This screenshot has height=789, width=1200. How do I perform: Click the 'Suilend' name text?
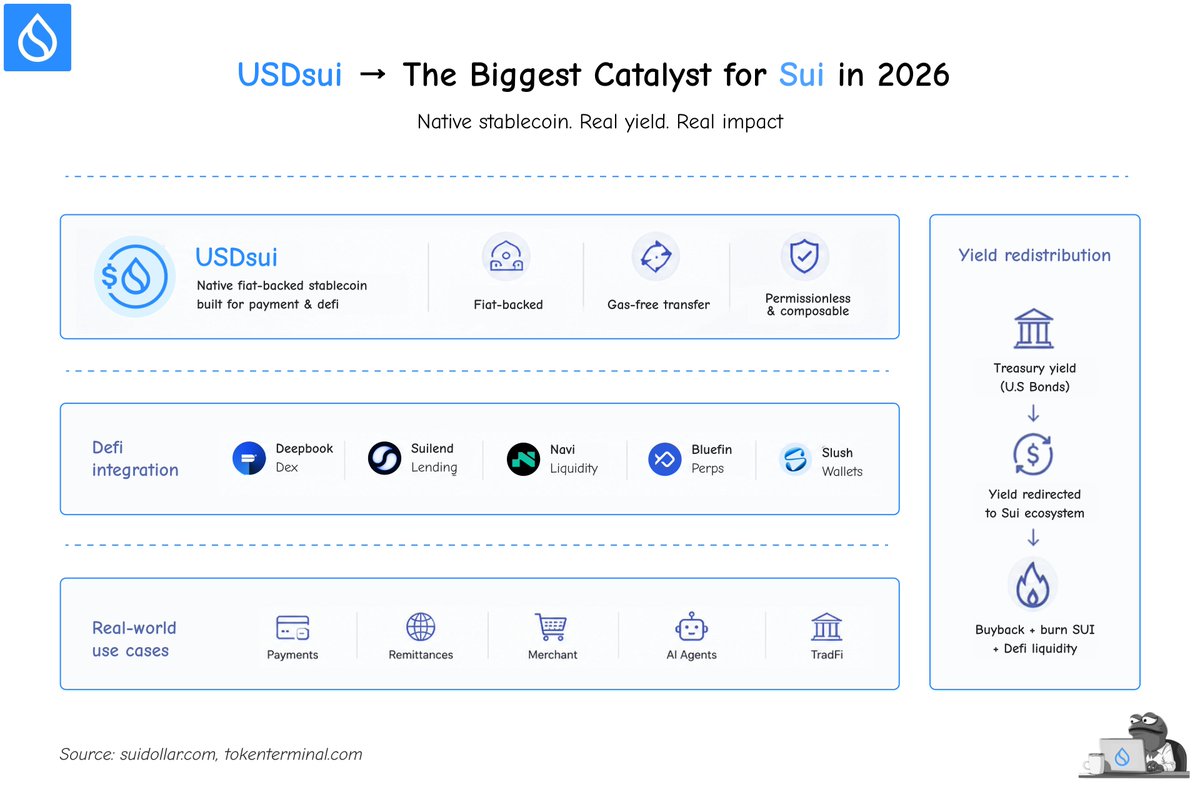click(x=432, y=449)
